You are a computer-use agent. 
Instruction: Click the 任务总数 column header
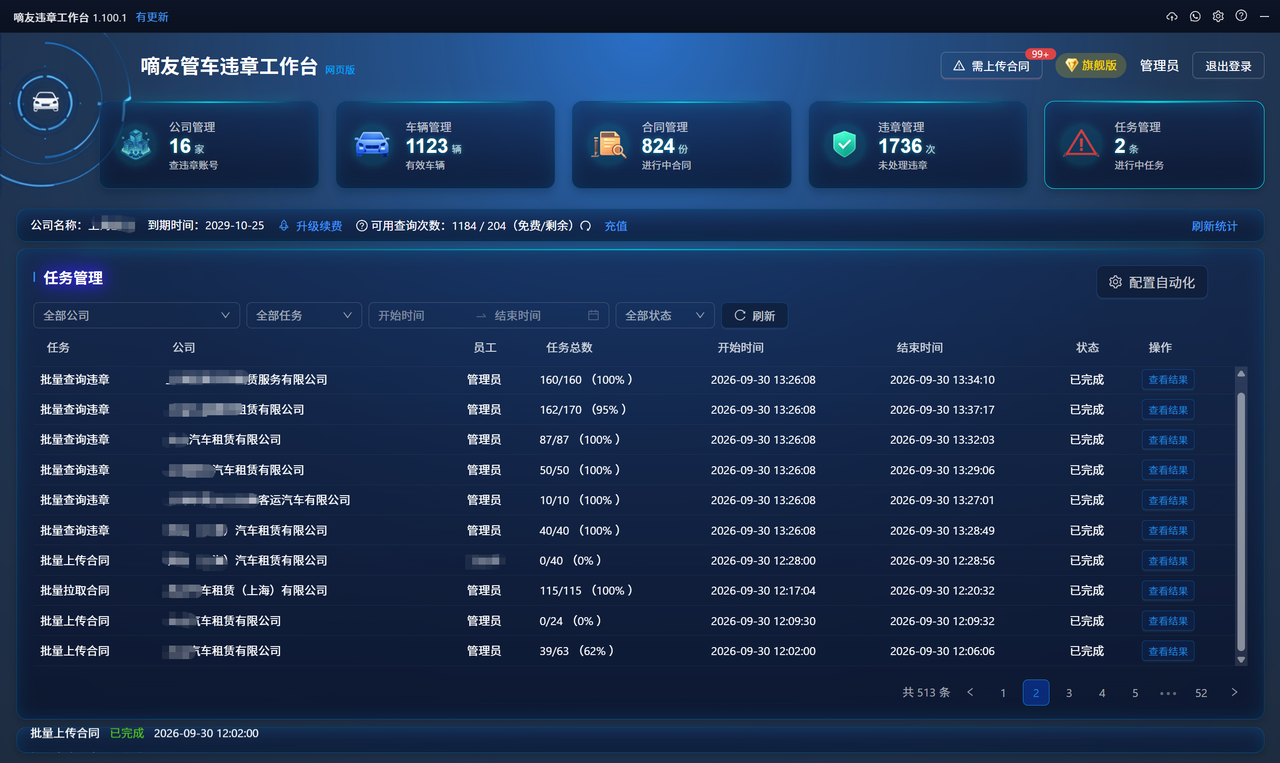coord(569,348)
